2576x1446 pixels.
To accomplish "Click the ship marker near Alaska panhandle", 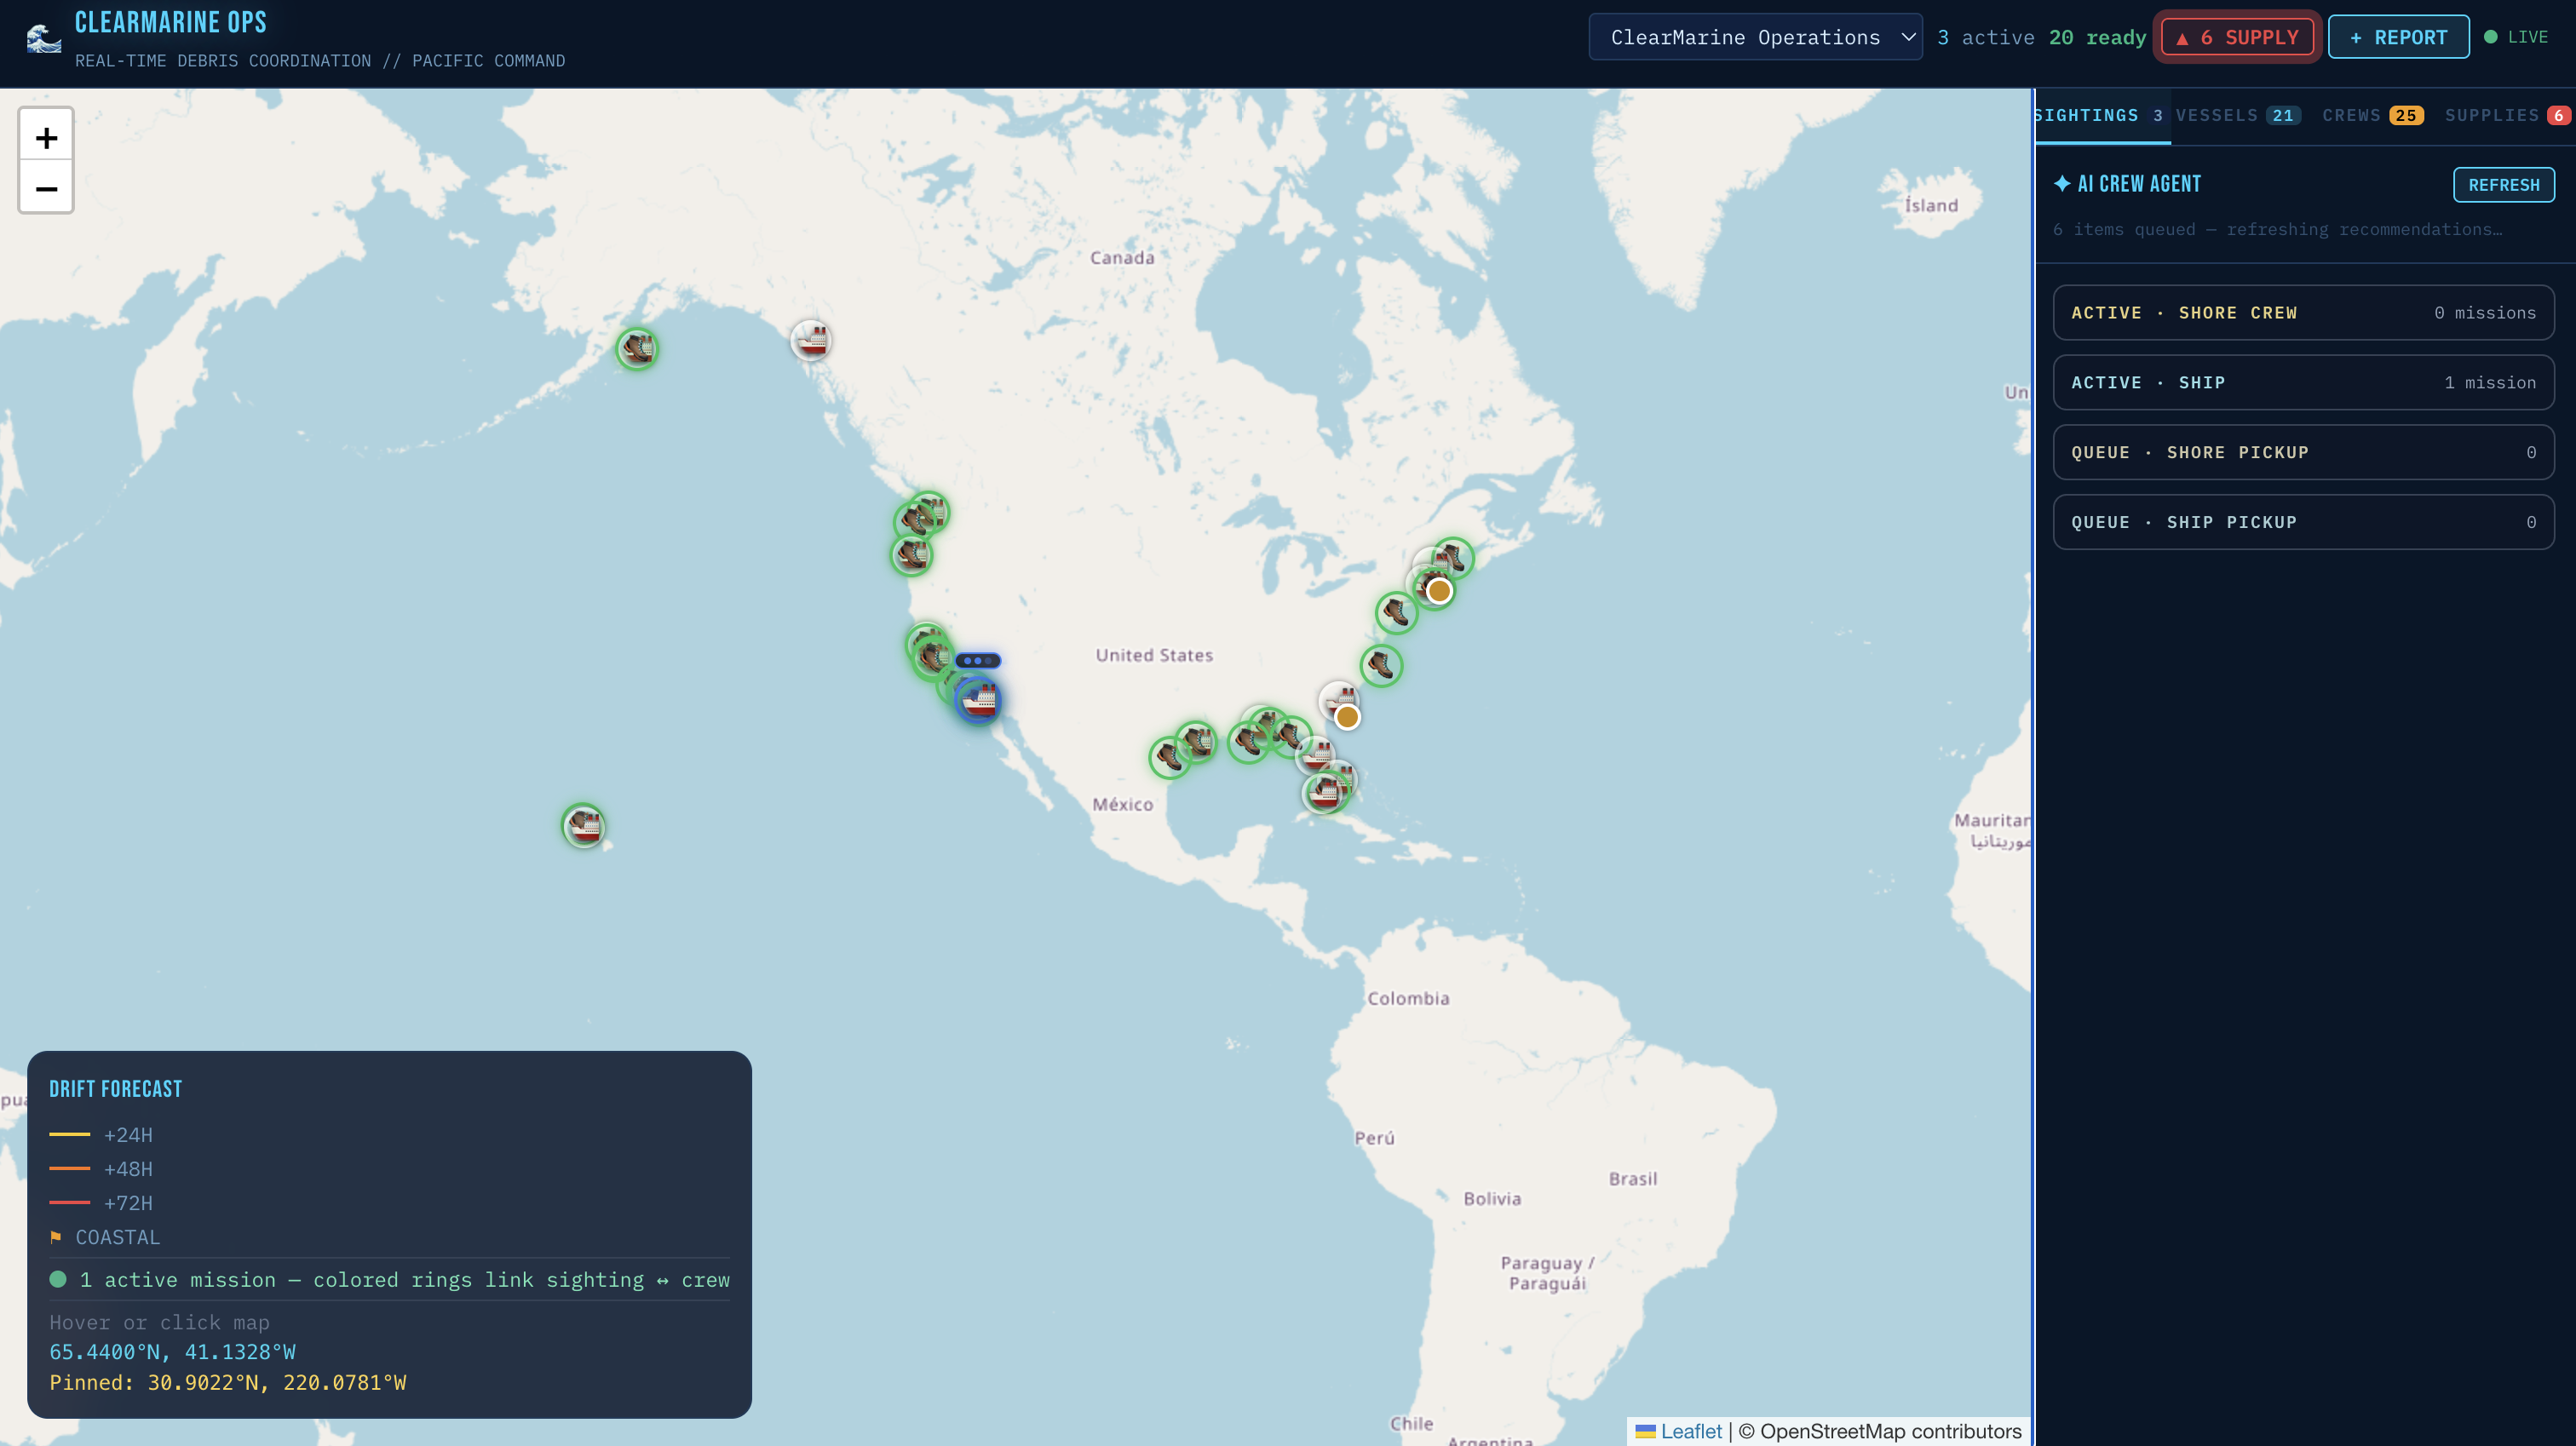I will pyautogui.click(x=811, y=341).
